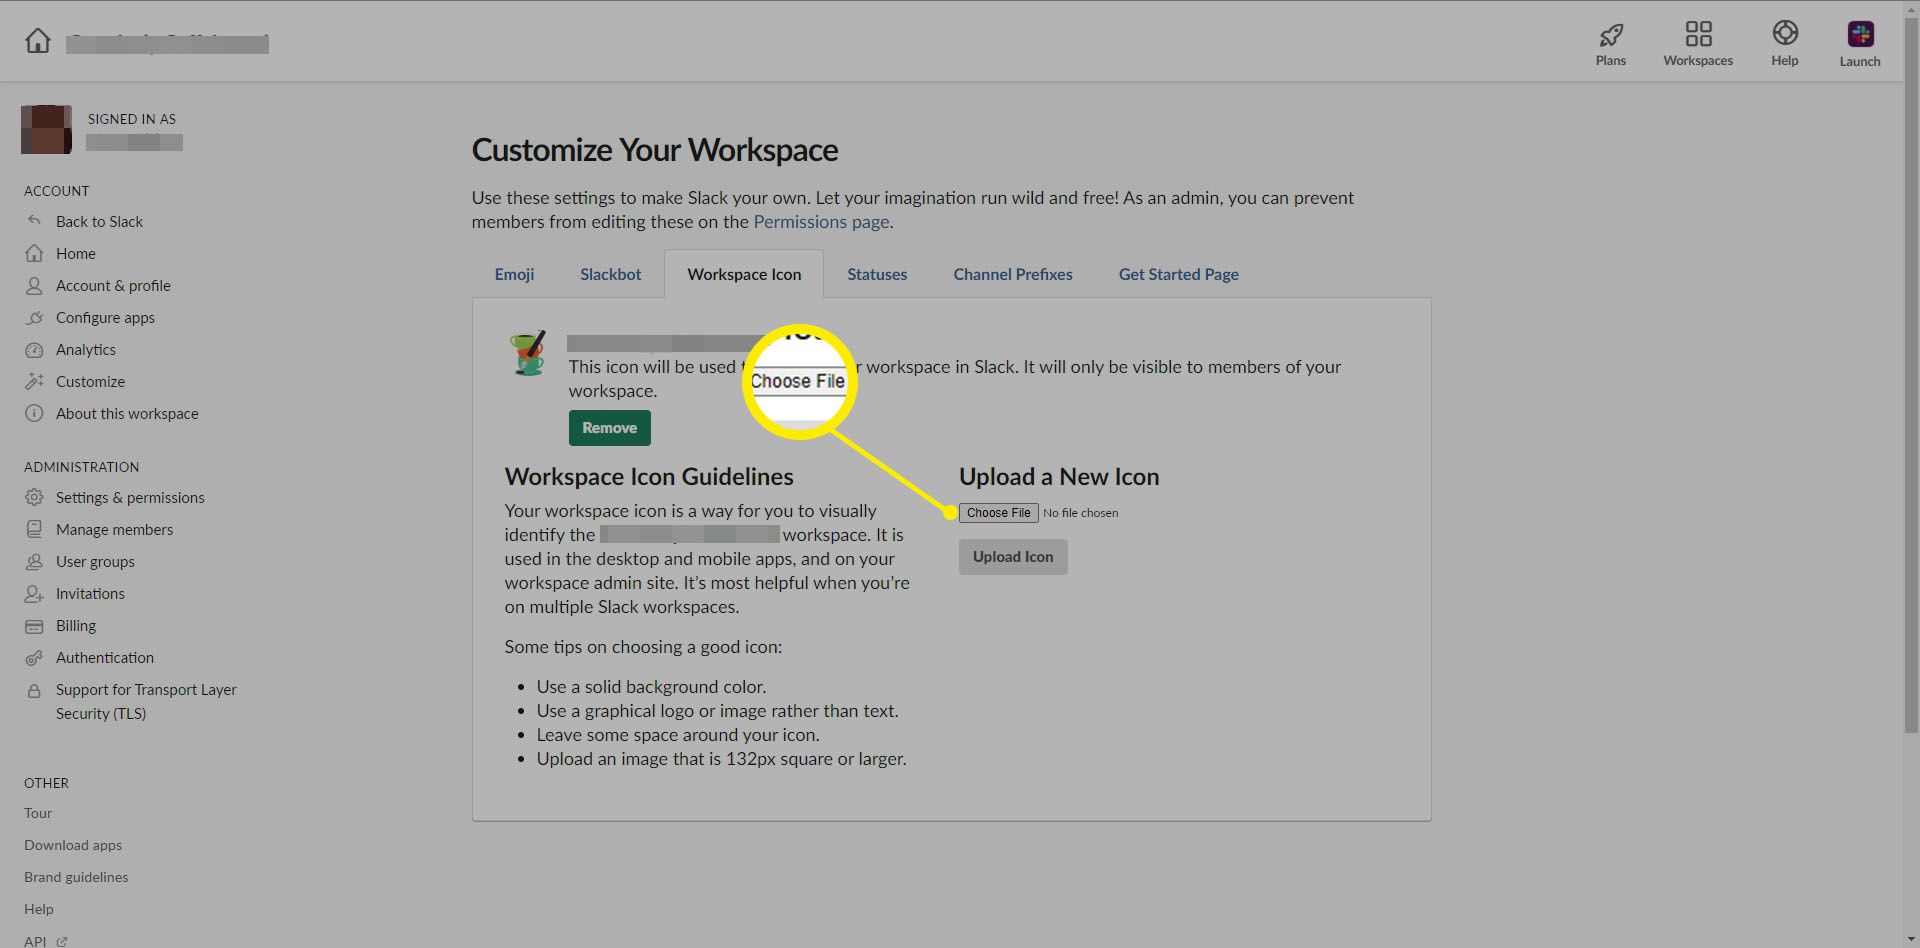The height and width of the screenshot is (948, 1920).
Task: Click the Help lifebuoy icon
Action: tap(1785, 34)
